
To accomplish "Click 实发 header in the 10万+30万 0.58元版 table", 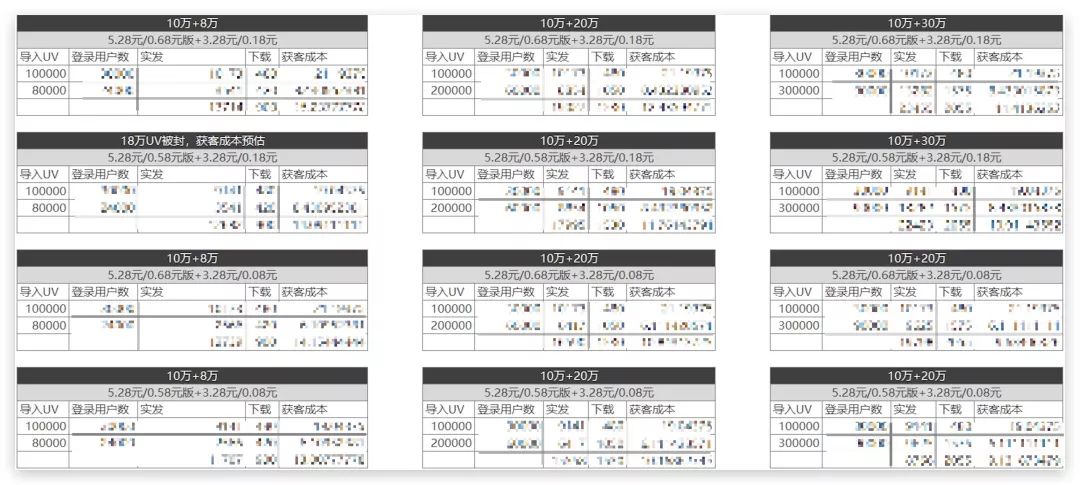I will coord(904,174).
